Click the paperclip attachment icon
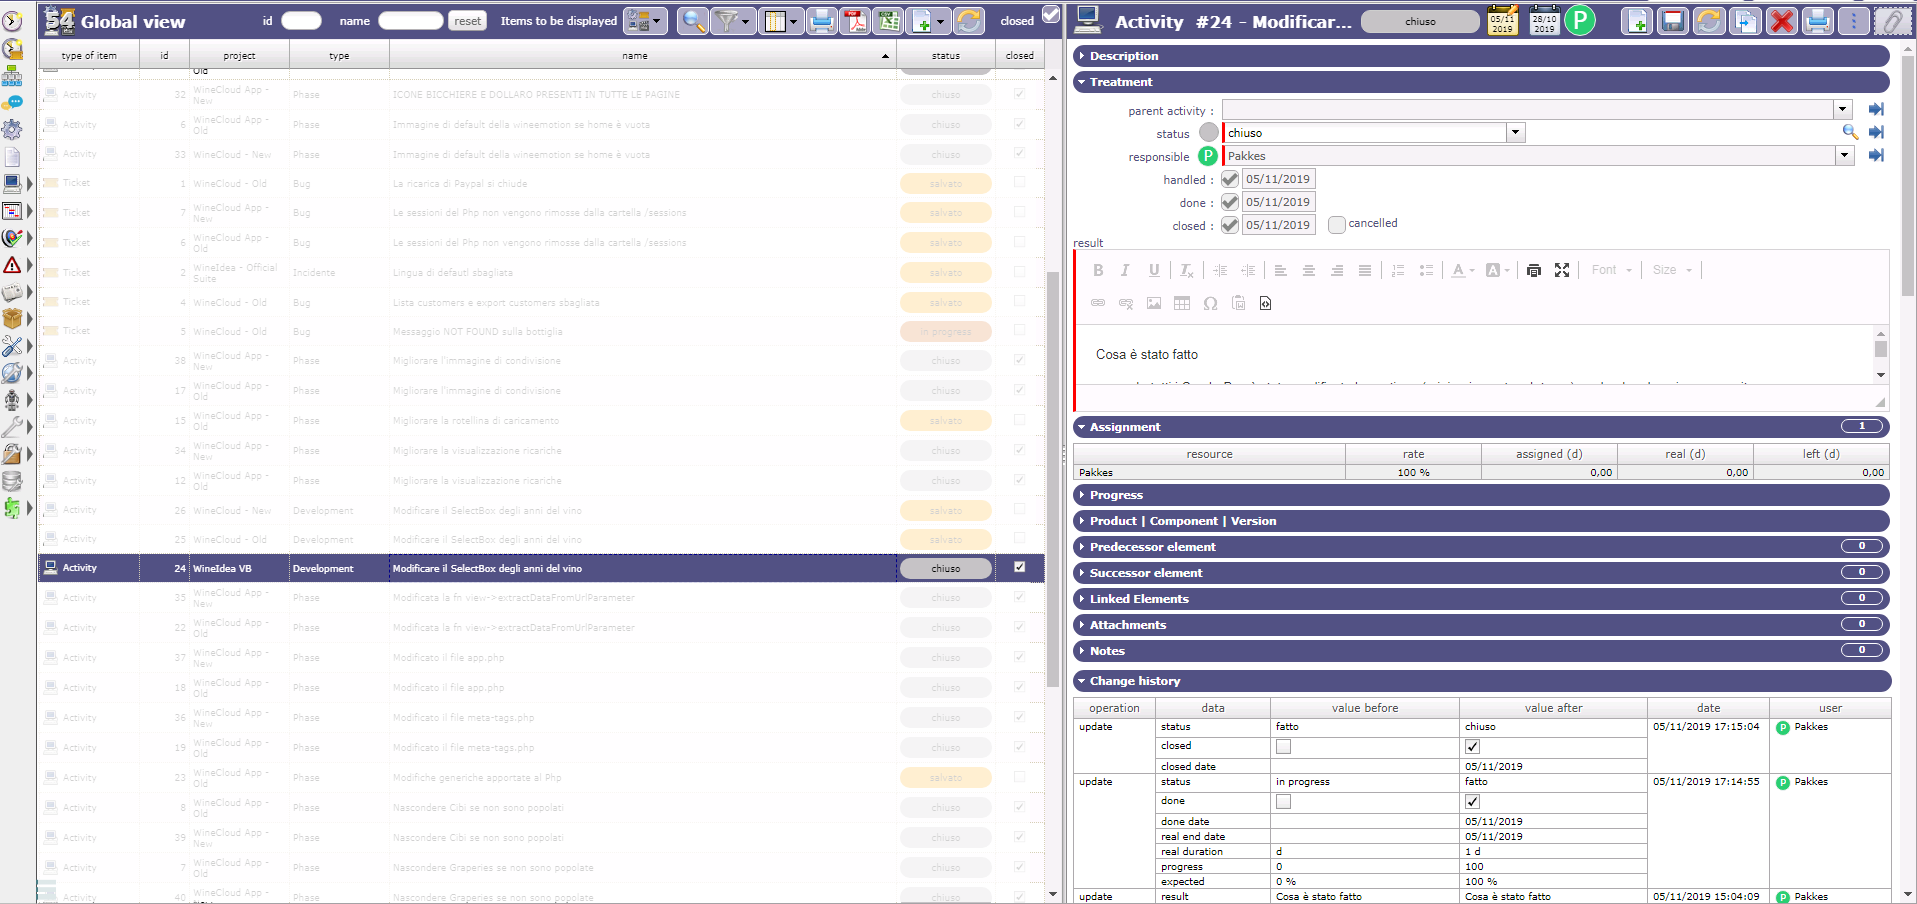 pyautogui.click(x=1891, y=21)
